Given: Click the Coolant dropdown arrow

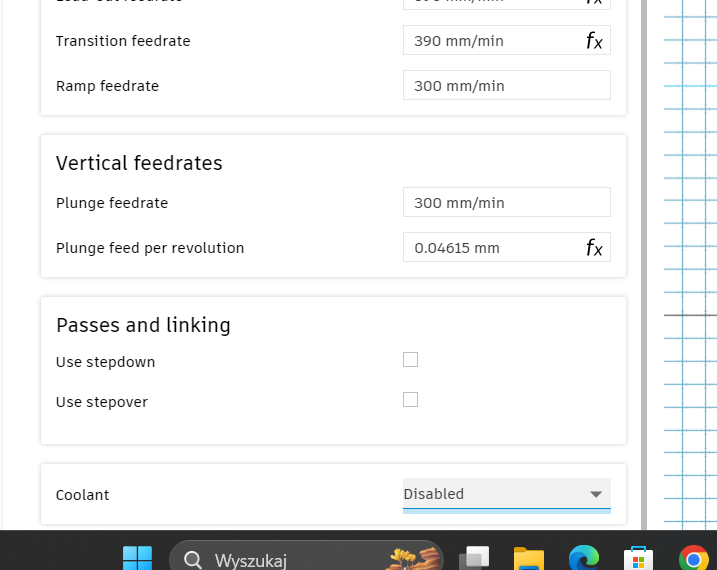Looking at the screenshot, I should 595,494.
